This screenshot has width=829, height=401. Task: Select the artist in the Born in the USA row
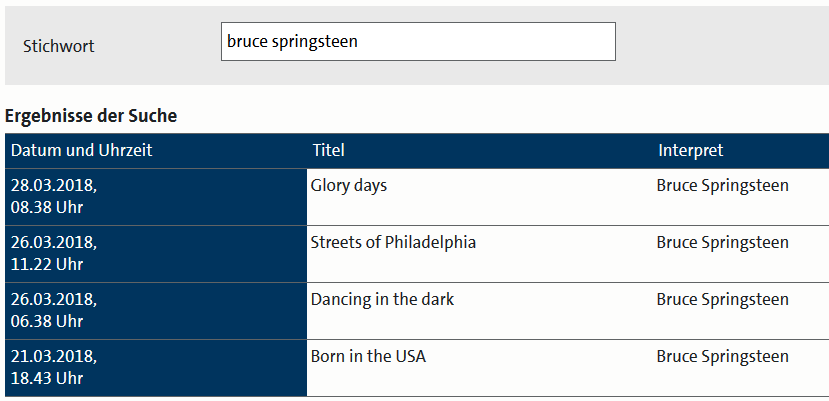coord(722,357)
